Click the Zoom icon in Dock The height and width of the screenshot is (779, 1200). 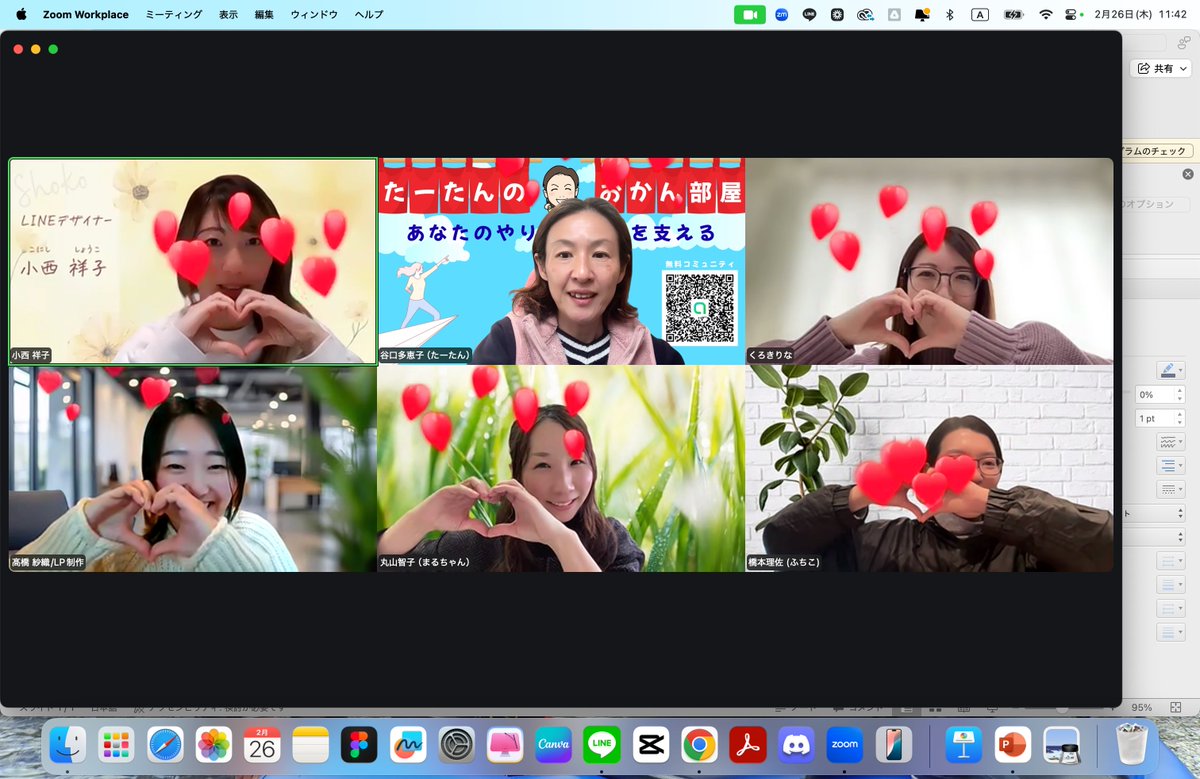(844, 745)
